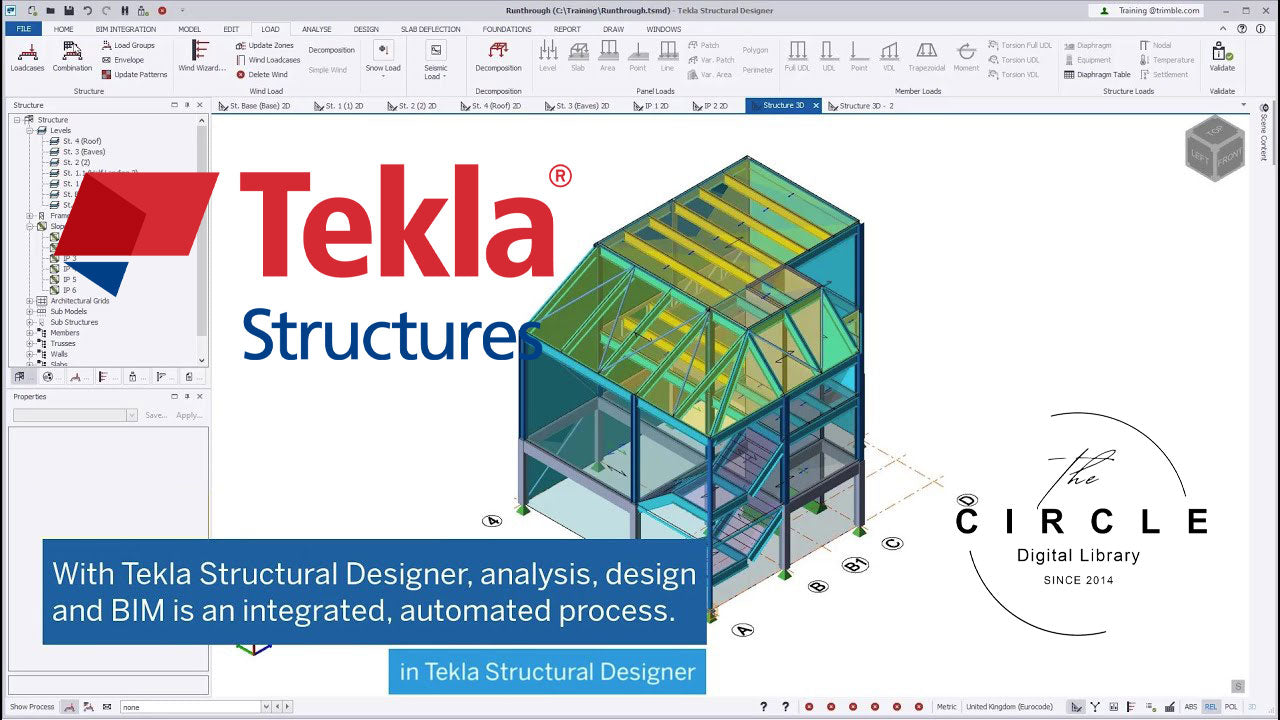
Task: Click the Level panel load icon
Action: coord(548,51)
